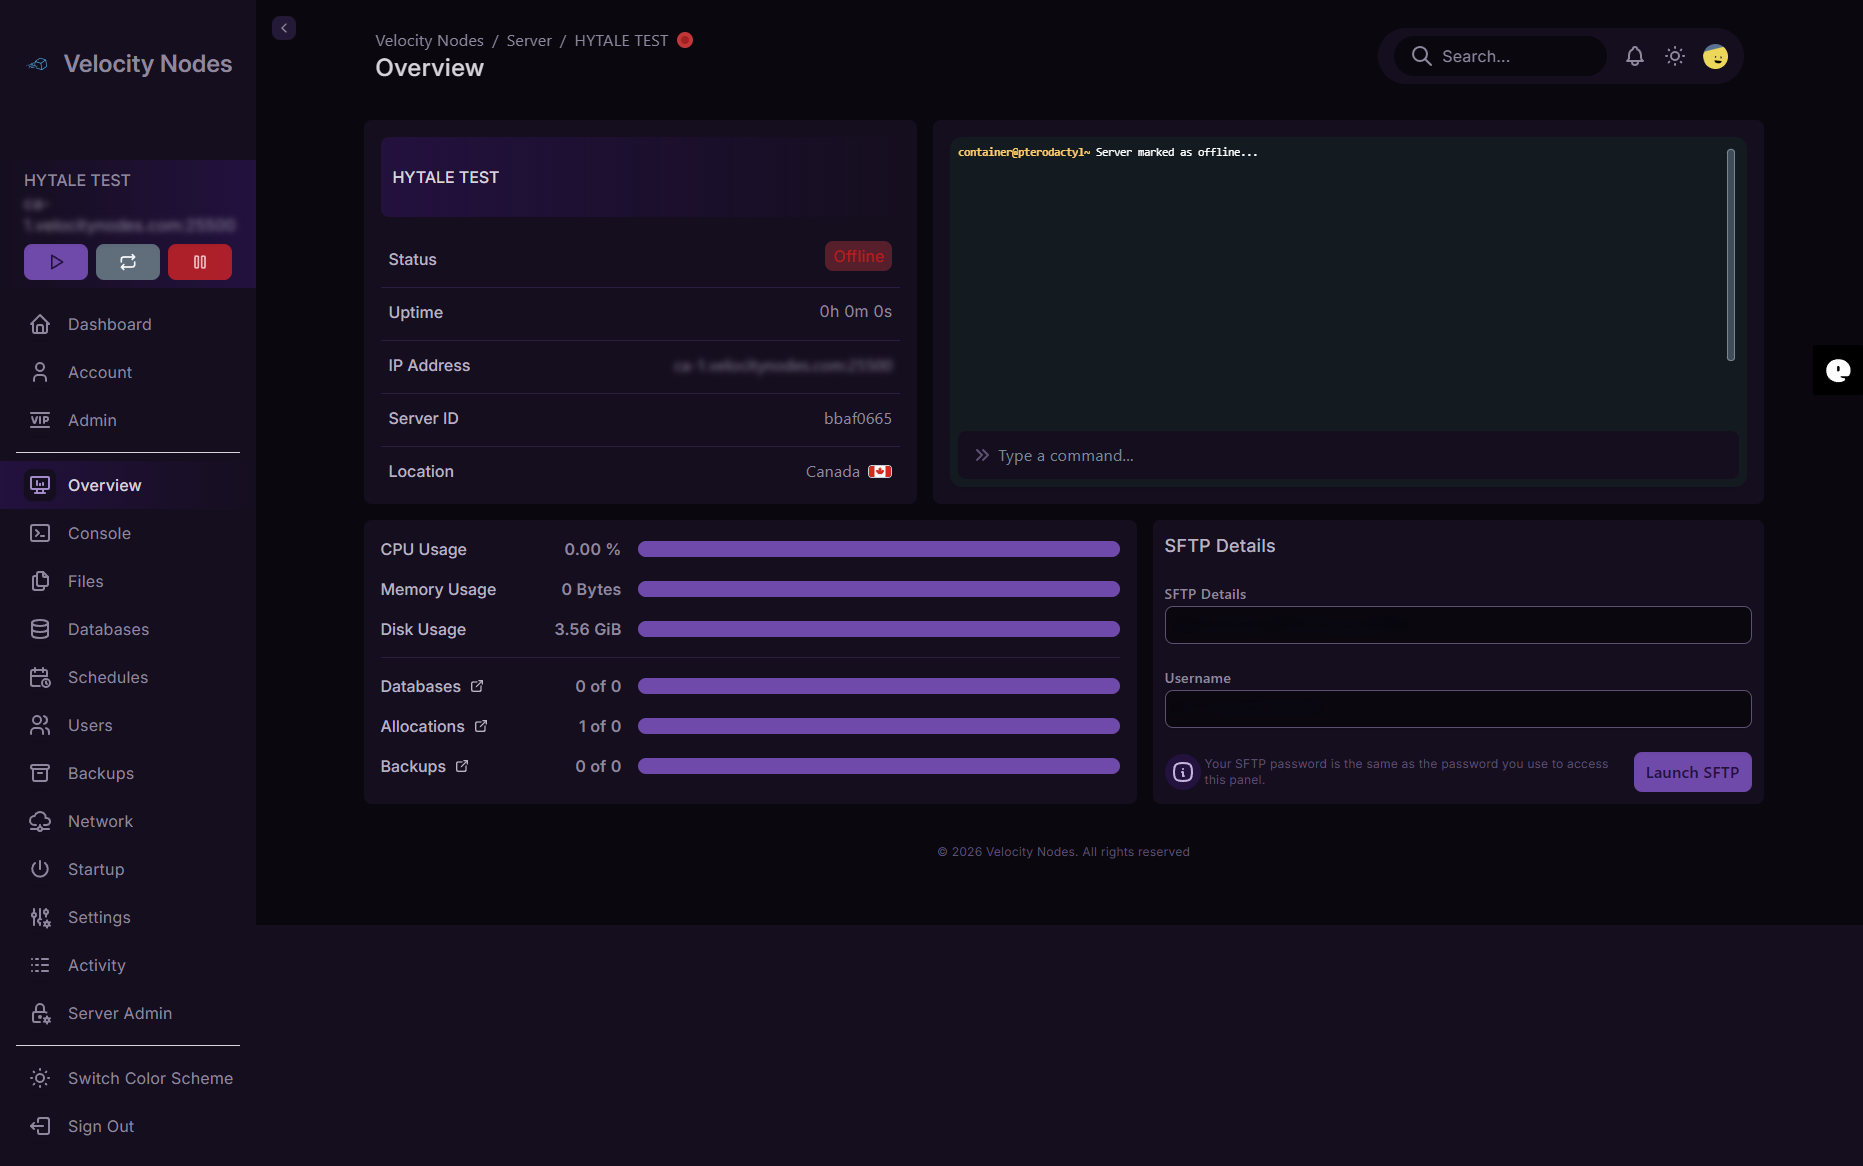
Task: Collapse the sidebar with the chevron button
Action: pyautogui.click(x=283, y=27)
